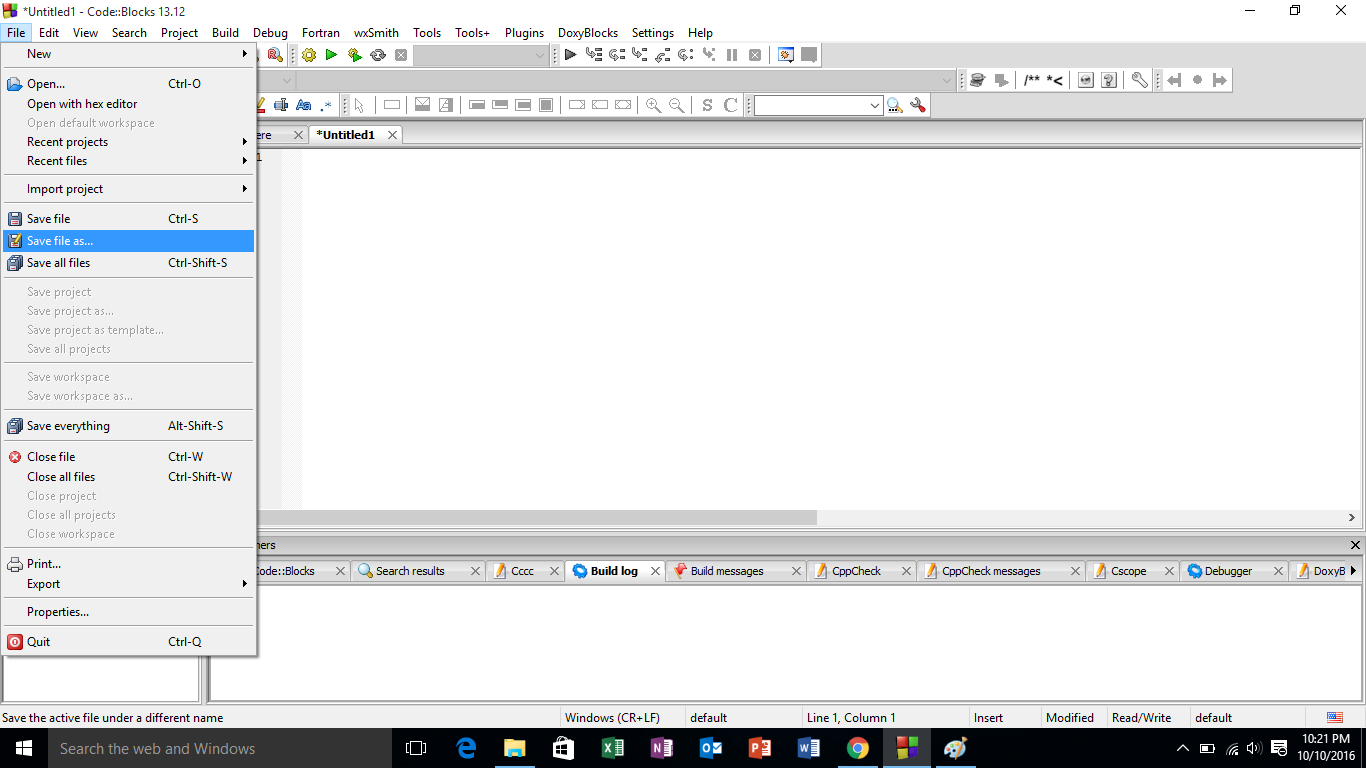Click the zoom in magnifier icon
This screenshot has width=1366, height=768.
[x=653, y=105]
